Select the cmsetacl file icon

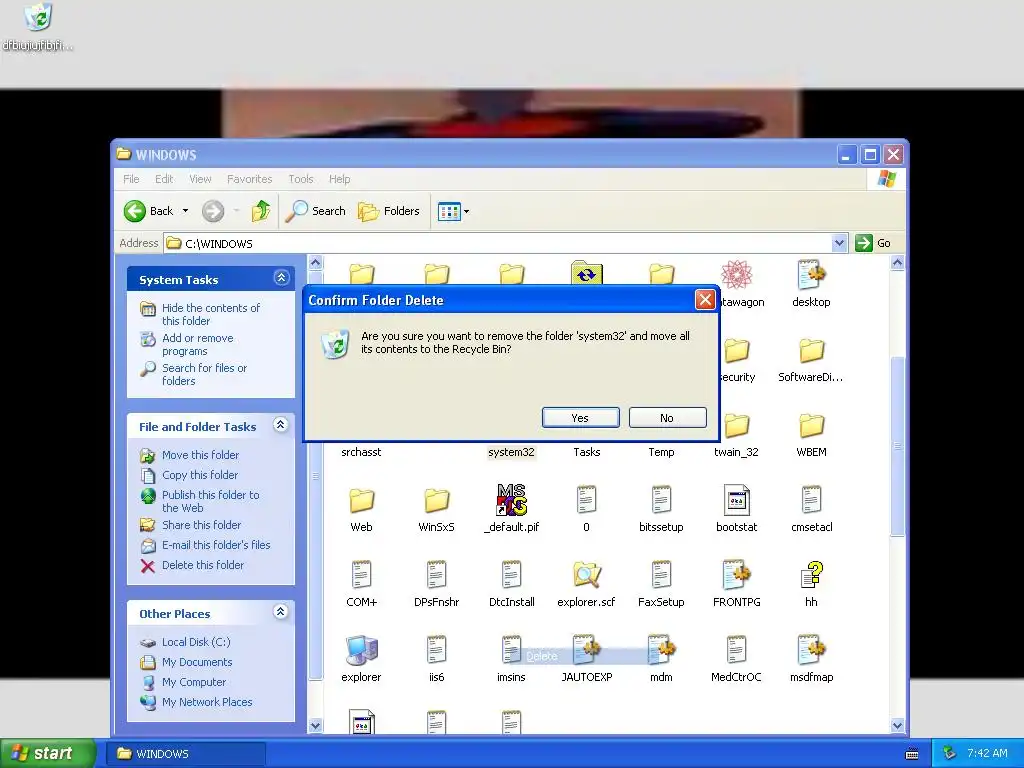(811, 500)
